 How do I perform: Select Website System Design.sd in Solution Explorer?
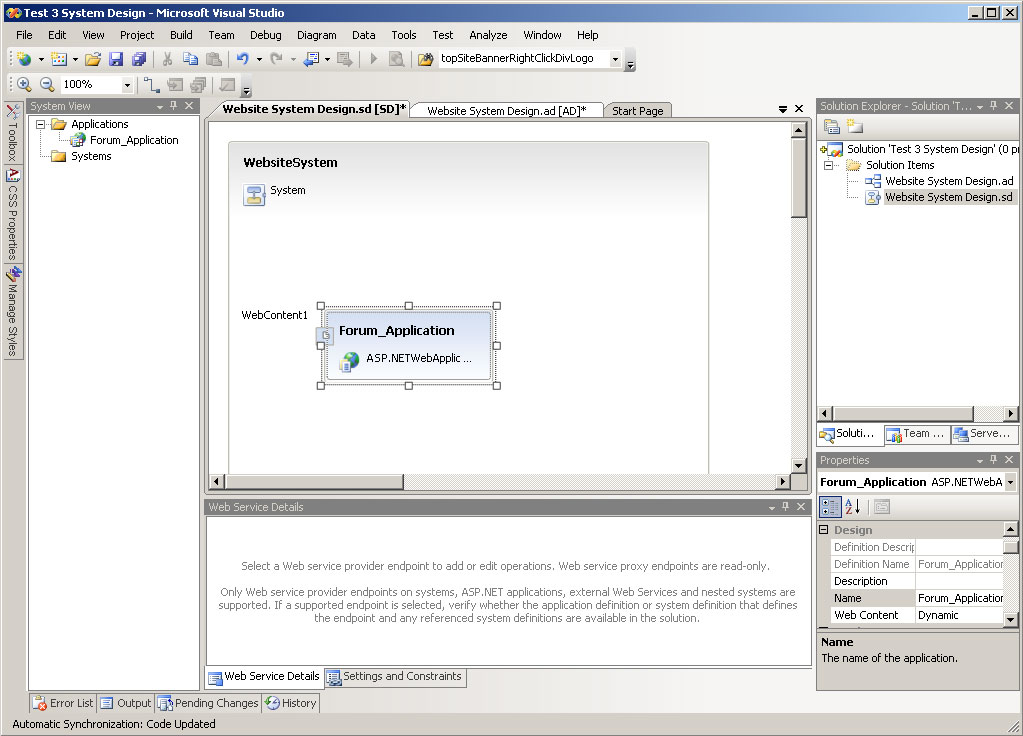tap(949, 198)
